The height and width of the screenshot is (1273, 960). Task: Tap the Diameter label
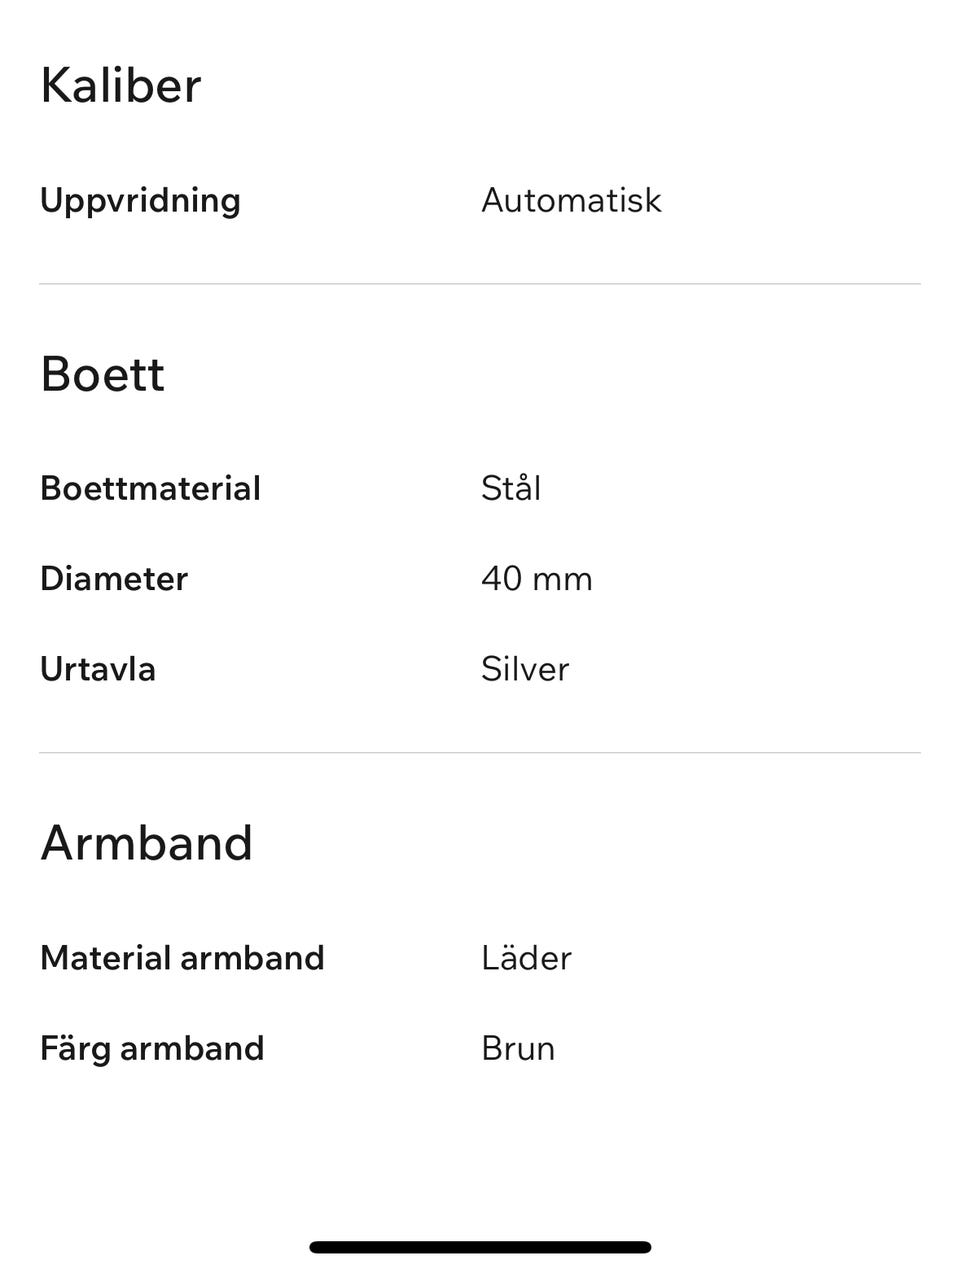point(114,579)
